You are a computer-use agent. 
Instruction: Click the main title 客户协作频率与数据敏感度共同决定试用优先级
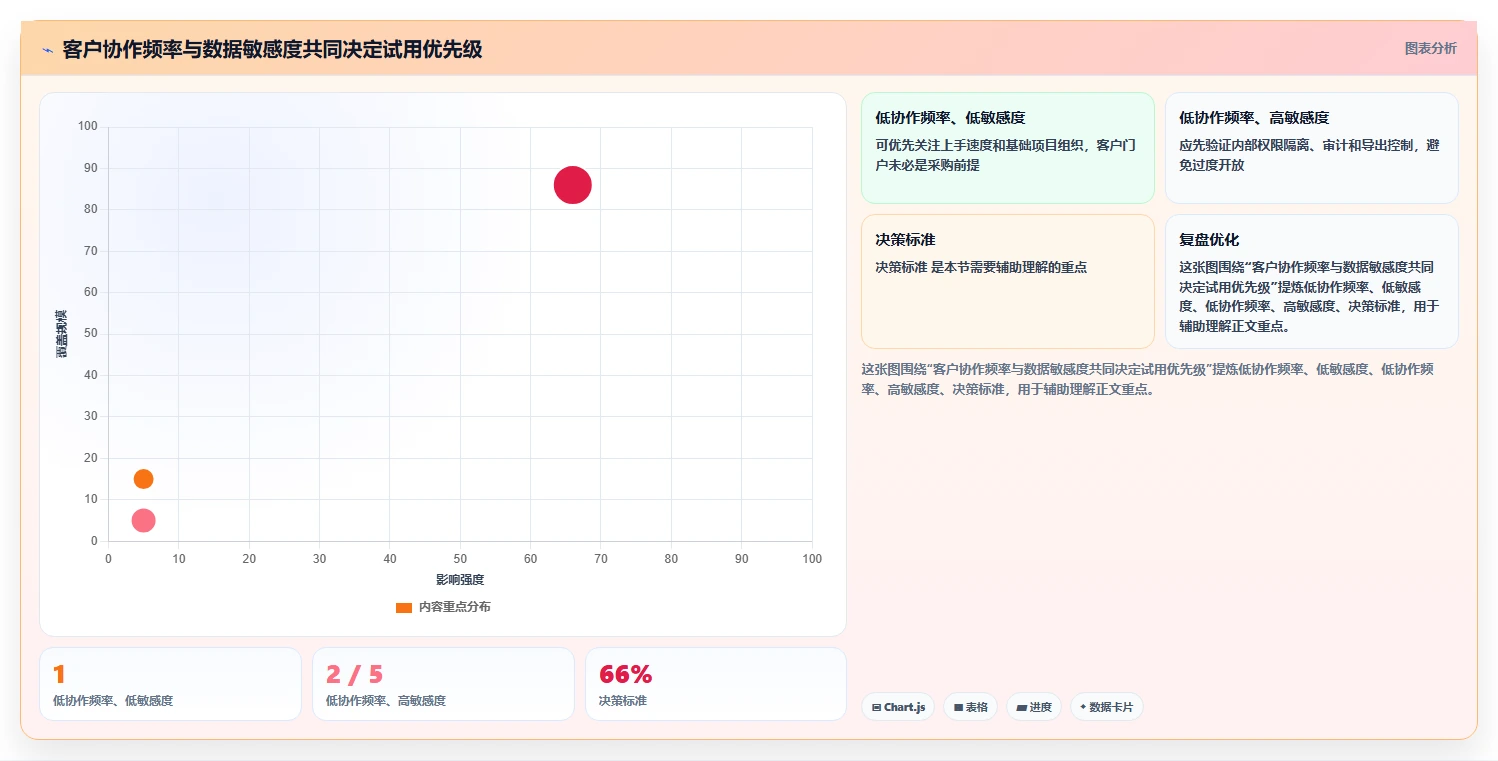tap(272, 49)
